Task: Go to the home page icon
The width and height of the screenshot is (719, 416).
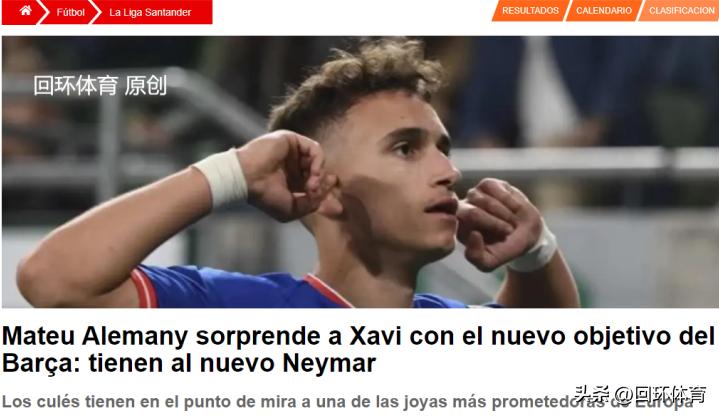Action: tap(25, 11)
